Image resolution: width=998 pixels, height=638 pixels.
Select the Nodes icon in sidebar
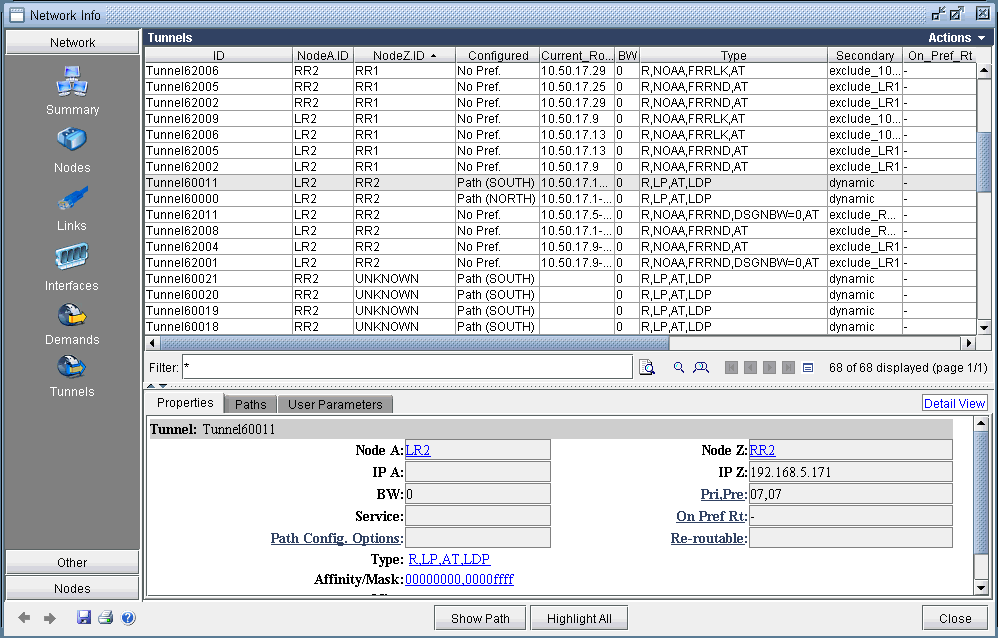point(72,141)
